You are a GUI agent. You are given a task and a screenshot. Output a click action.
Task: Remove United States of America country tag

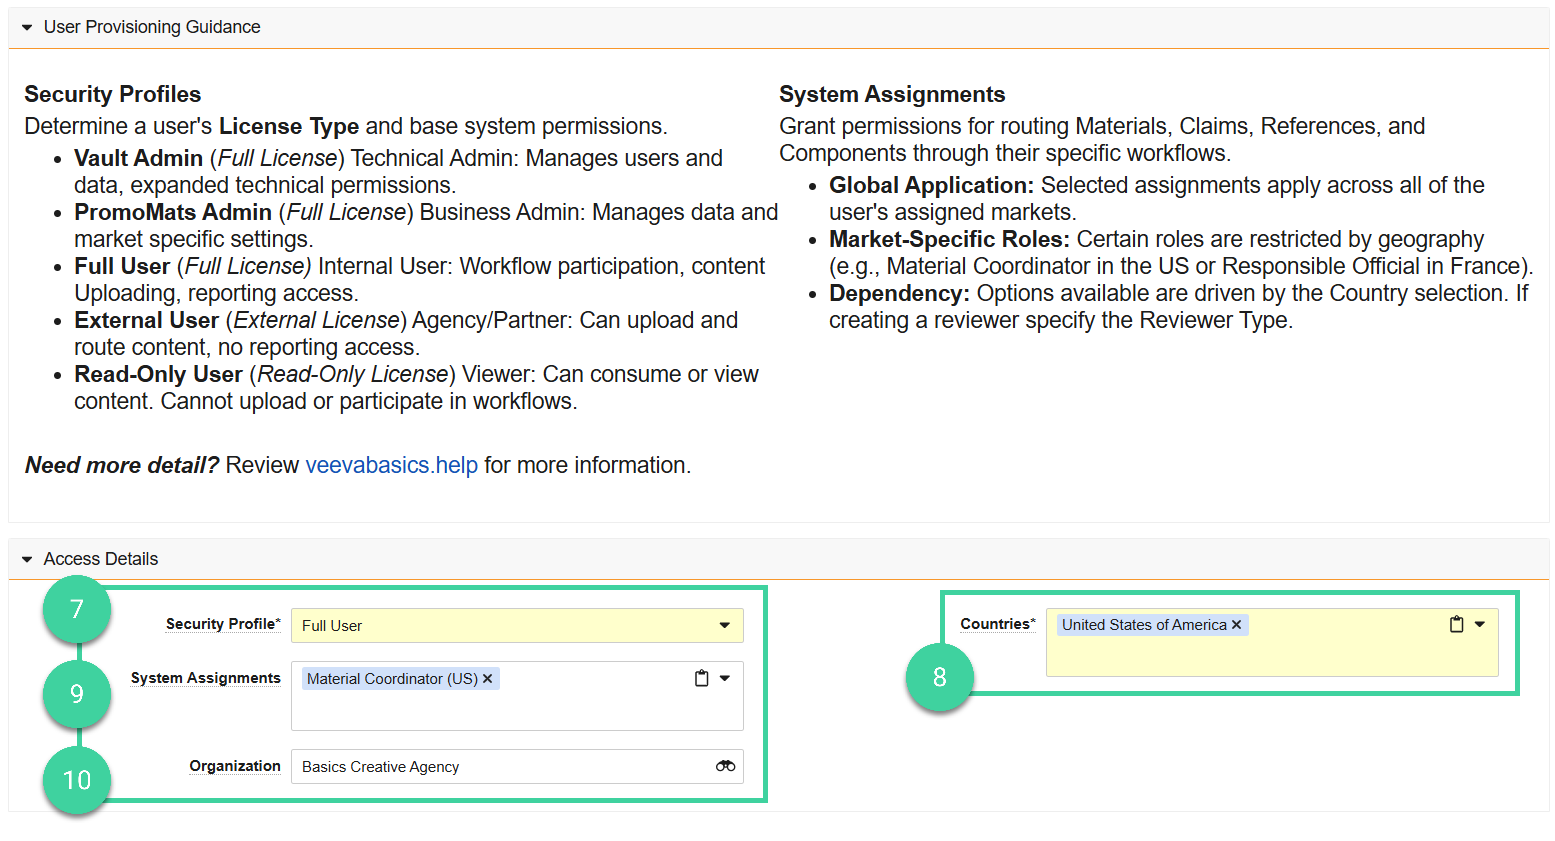(x=1237, y=624)
